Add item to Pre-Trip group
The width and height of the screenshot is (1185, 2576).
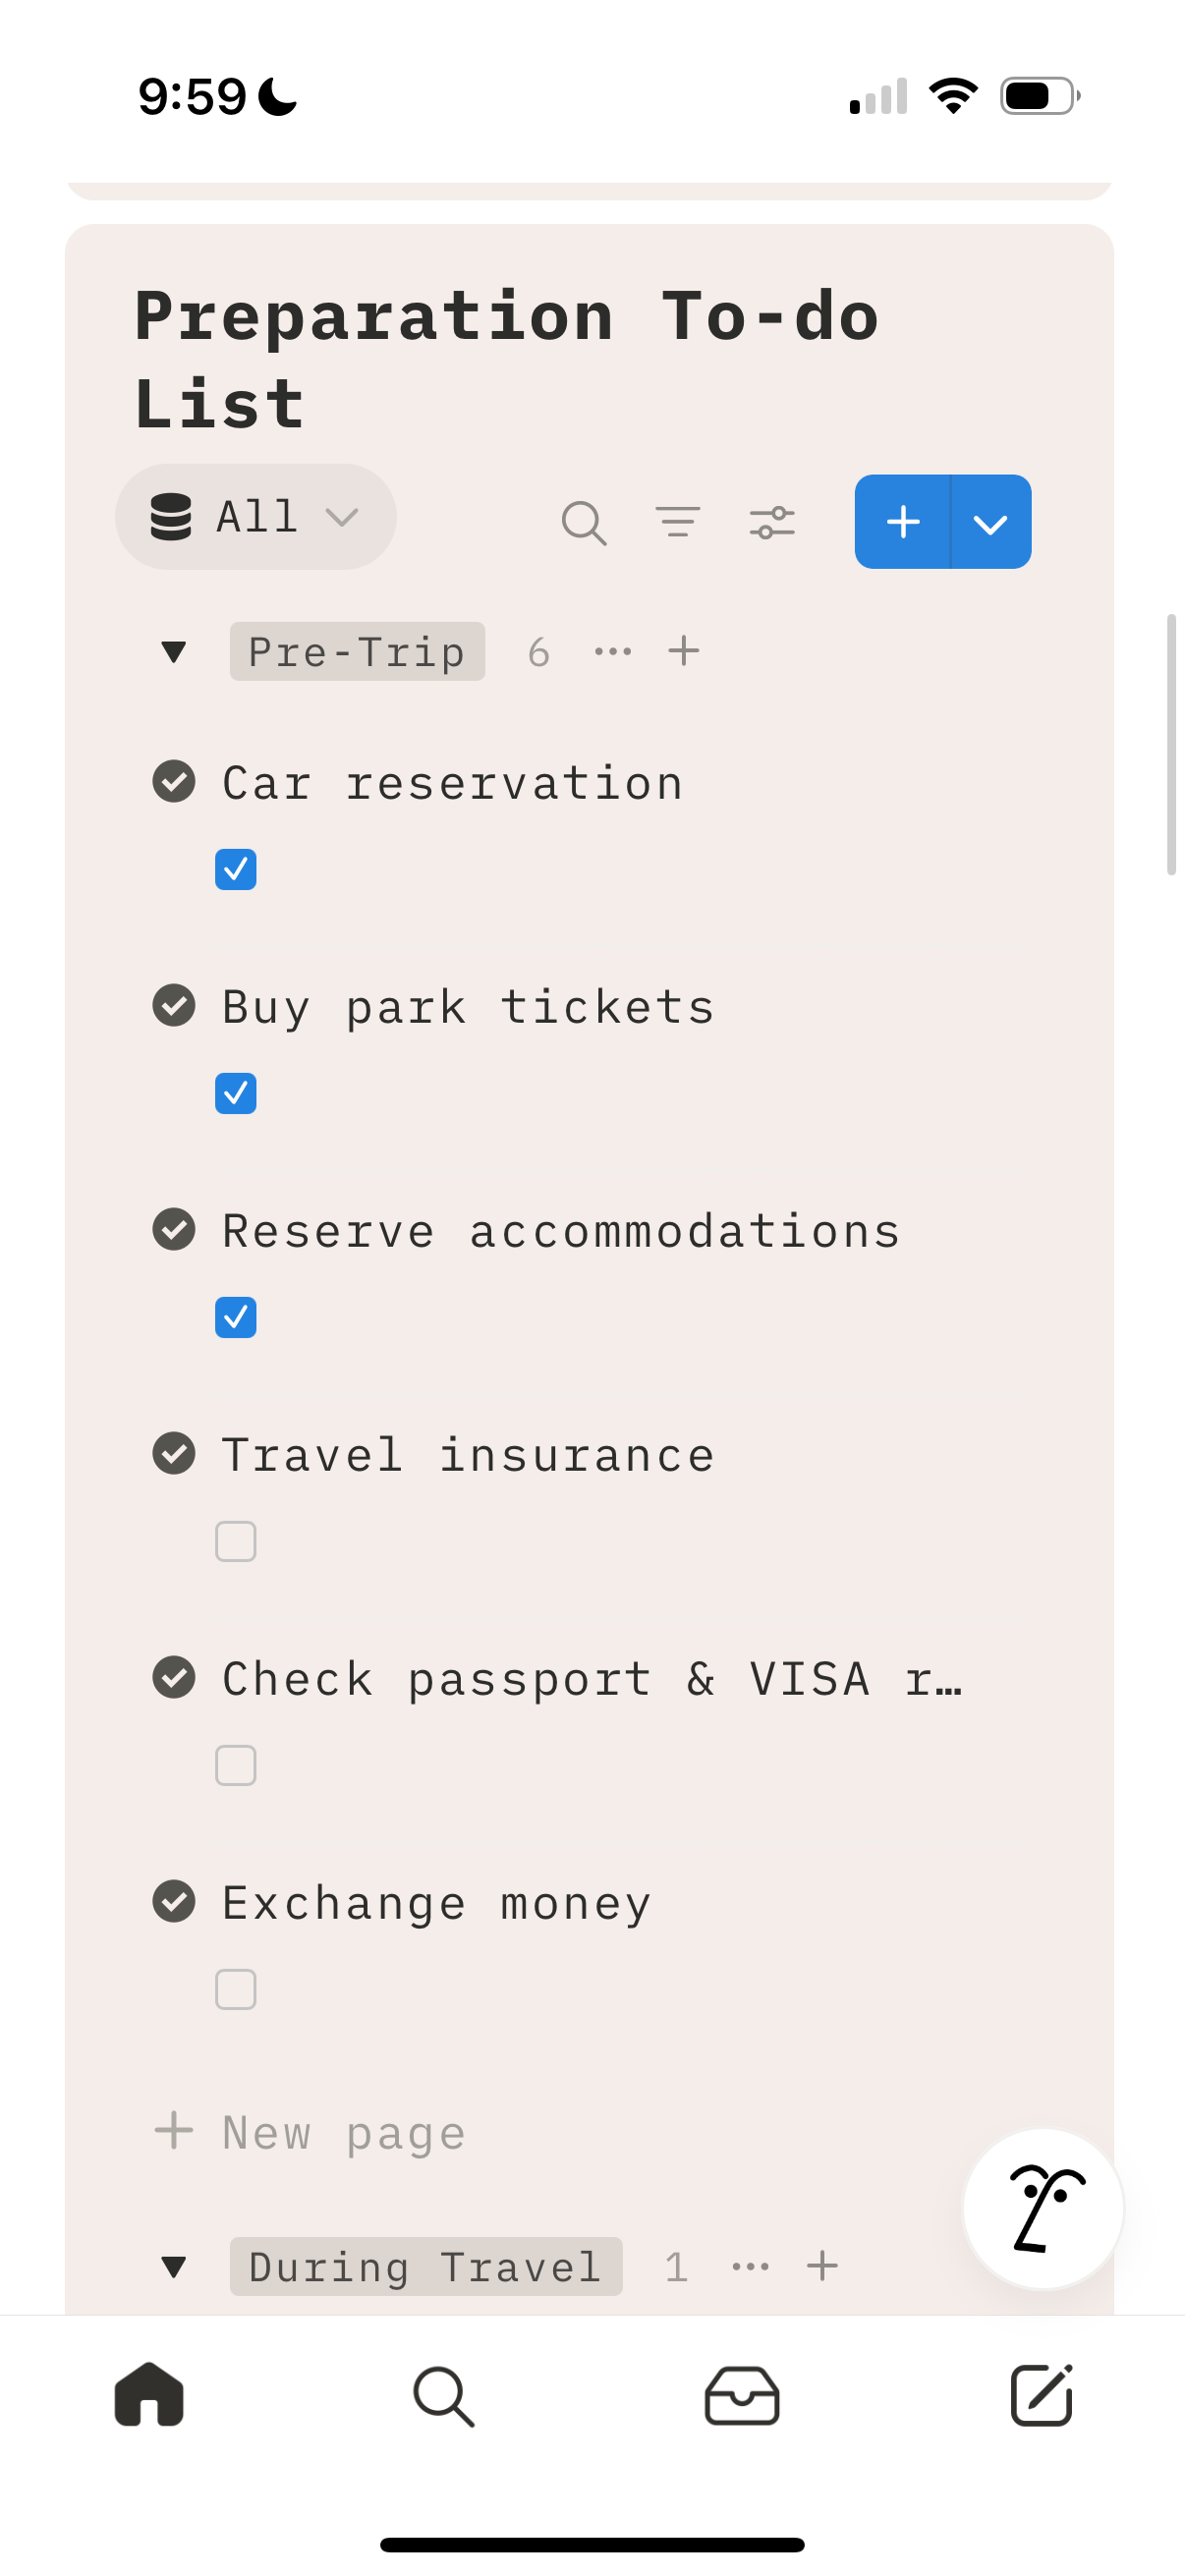coord(684,652)
